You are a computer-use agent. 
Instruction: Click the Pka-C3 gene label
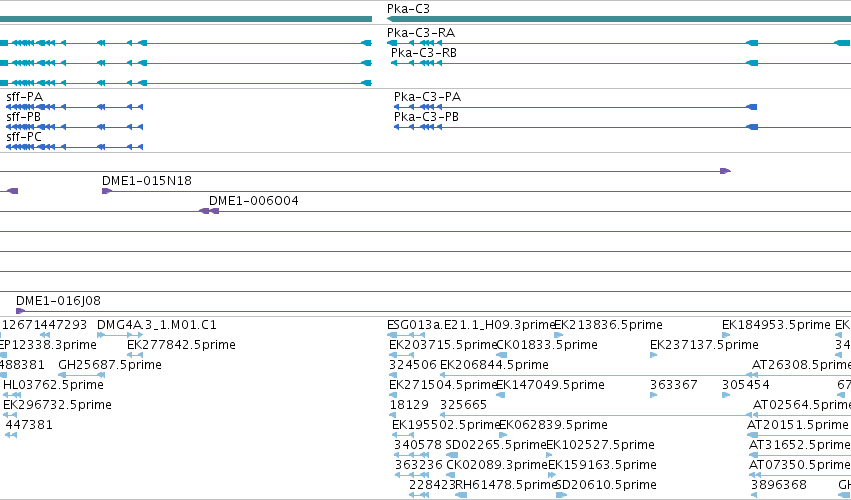click(x=408, y=9)
